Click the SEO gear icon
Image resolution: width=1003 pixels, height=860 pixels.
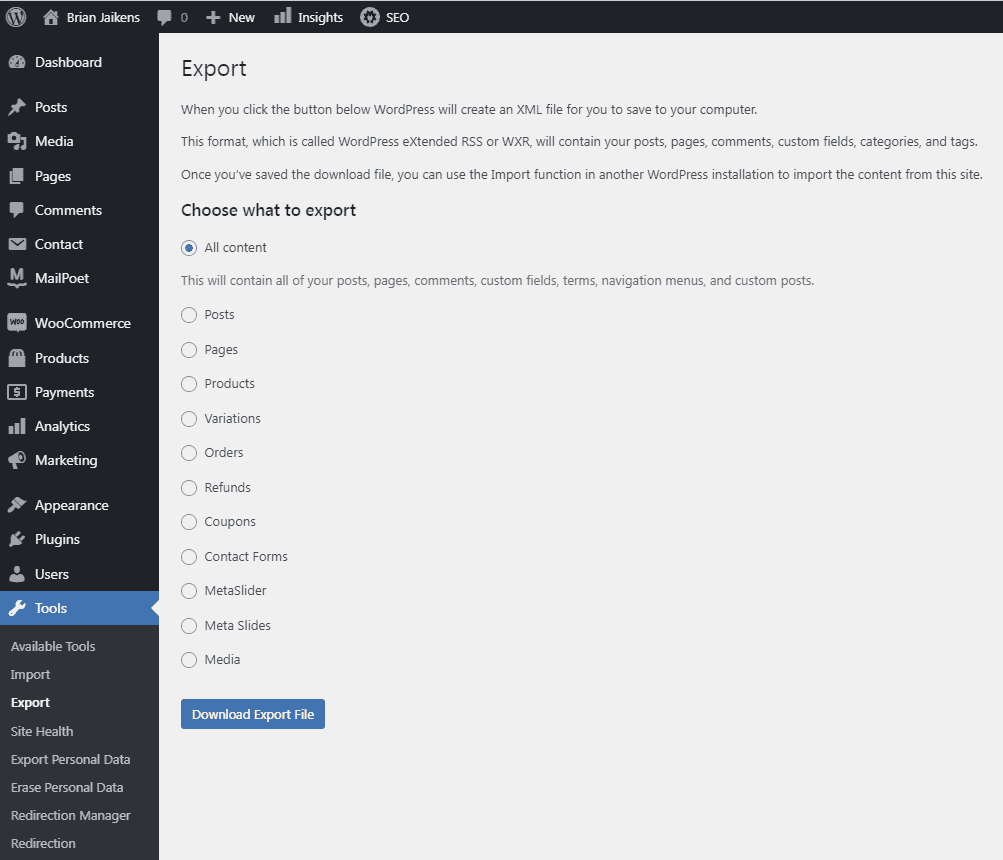coord(370,17)
